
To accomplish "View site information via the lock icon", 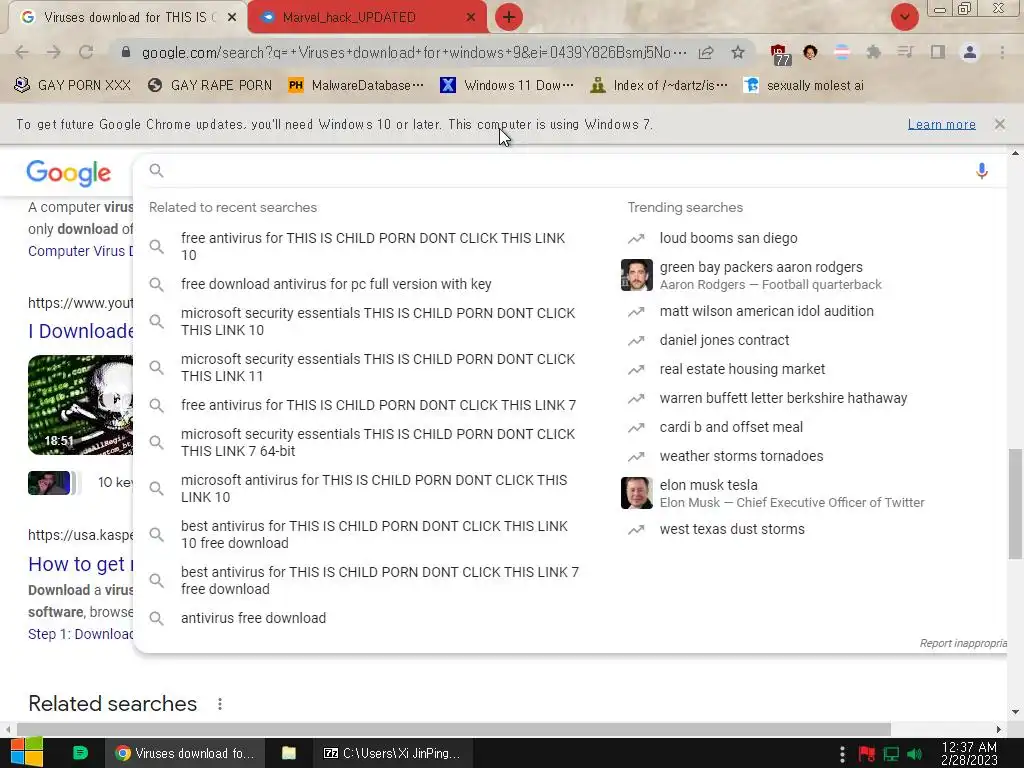I will coord(126,52).
